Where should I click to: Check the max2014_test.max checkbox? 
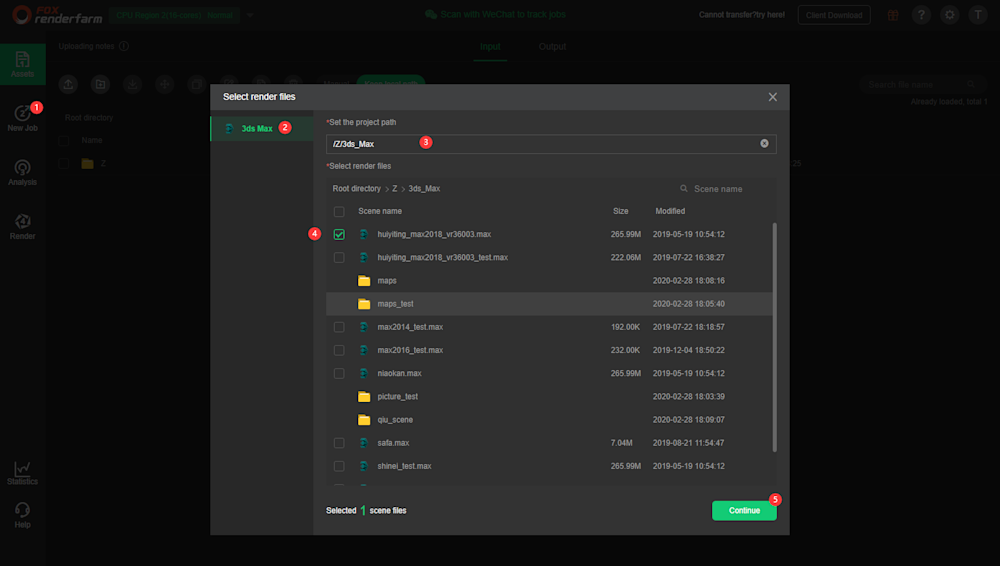339,327
